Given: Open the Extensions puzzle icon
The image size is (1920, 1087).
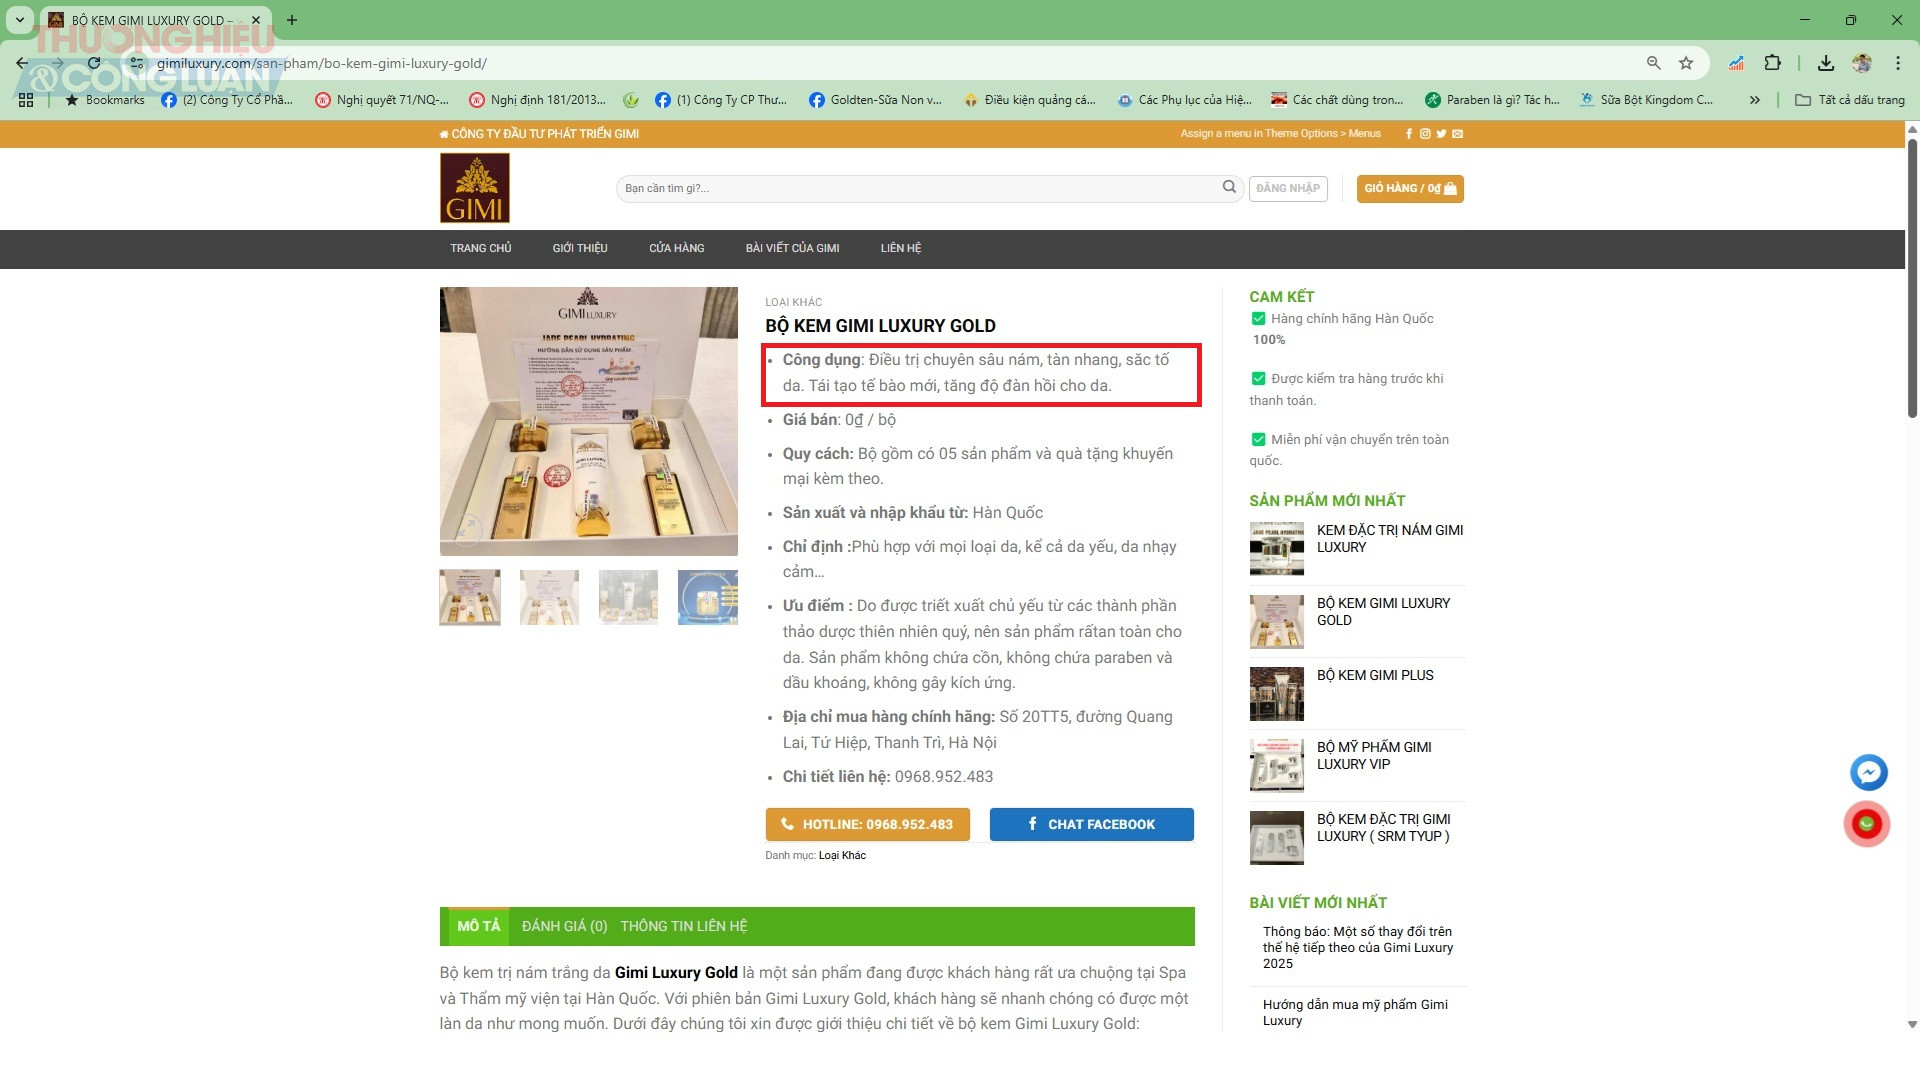Looking at the screenshot, I should pyautogui.click(x=1772, y=63).
